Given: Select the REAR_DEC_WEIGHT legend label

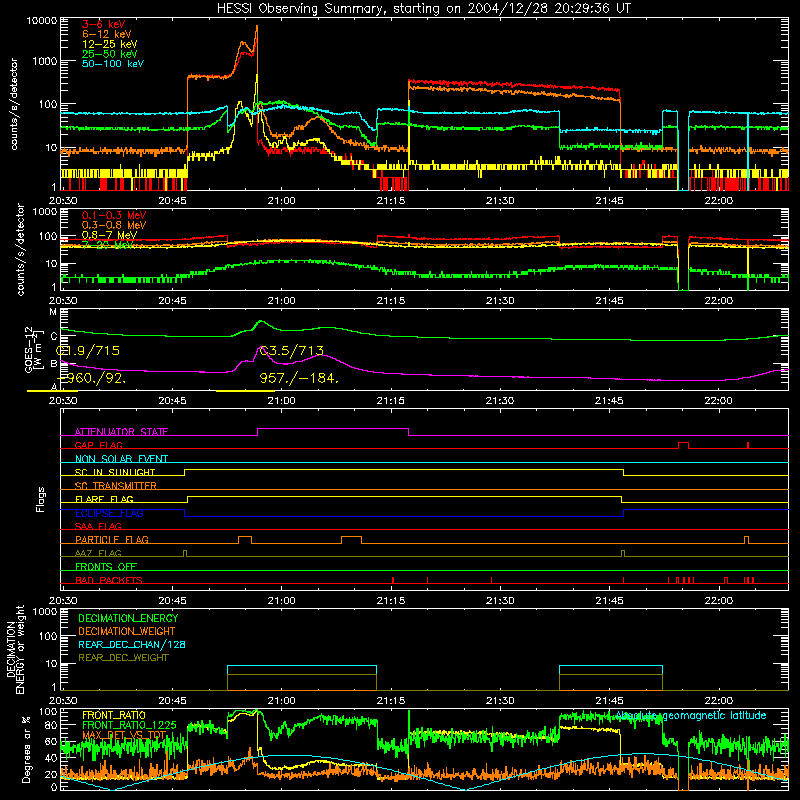Looking at the screenshot, I should [x=123, y=658].
